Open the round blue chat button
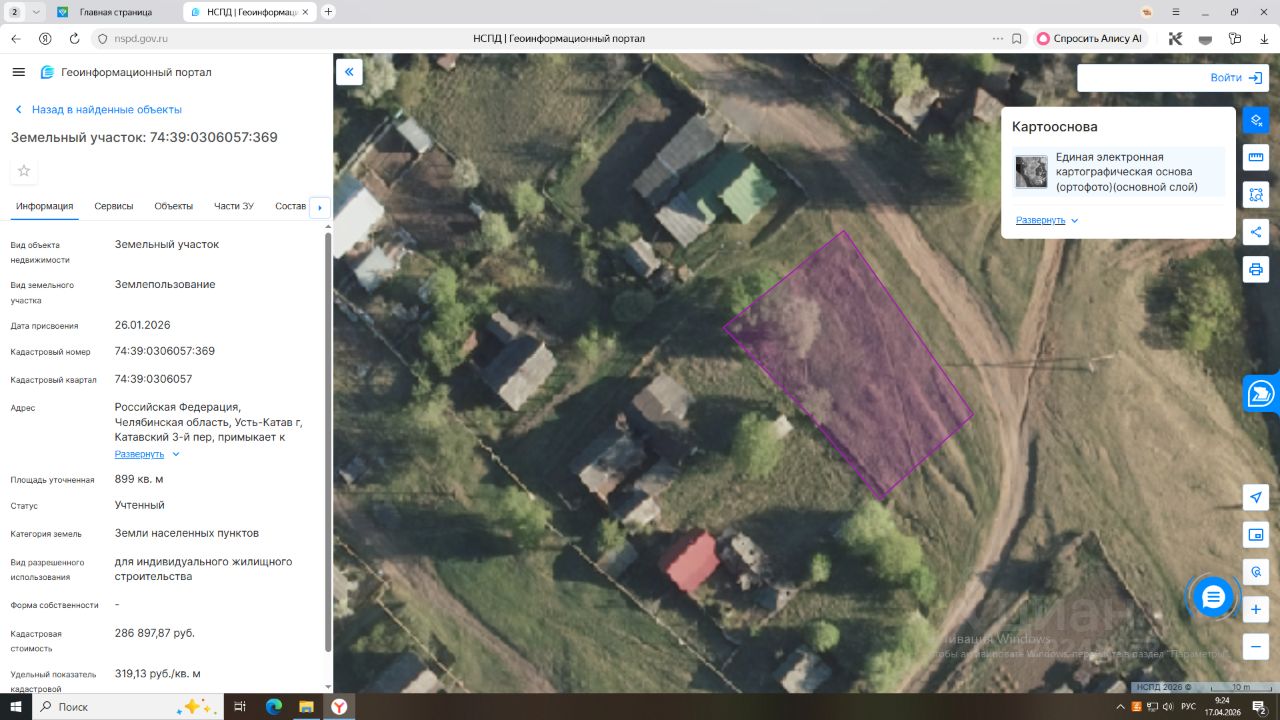Screen dimensions: 1280x720 click(x=1213, y=597)
